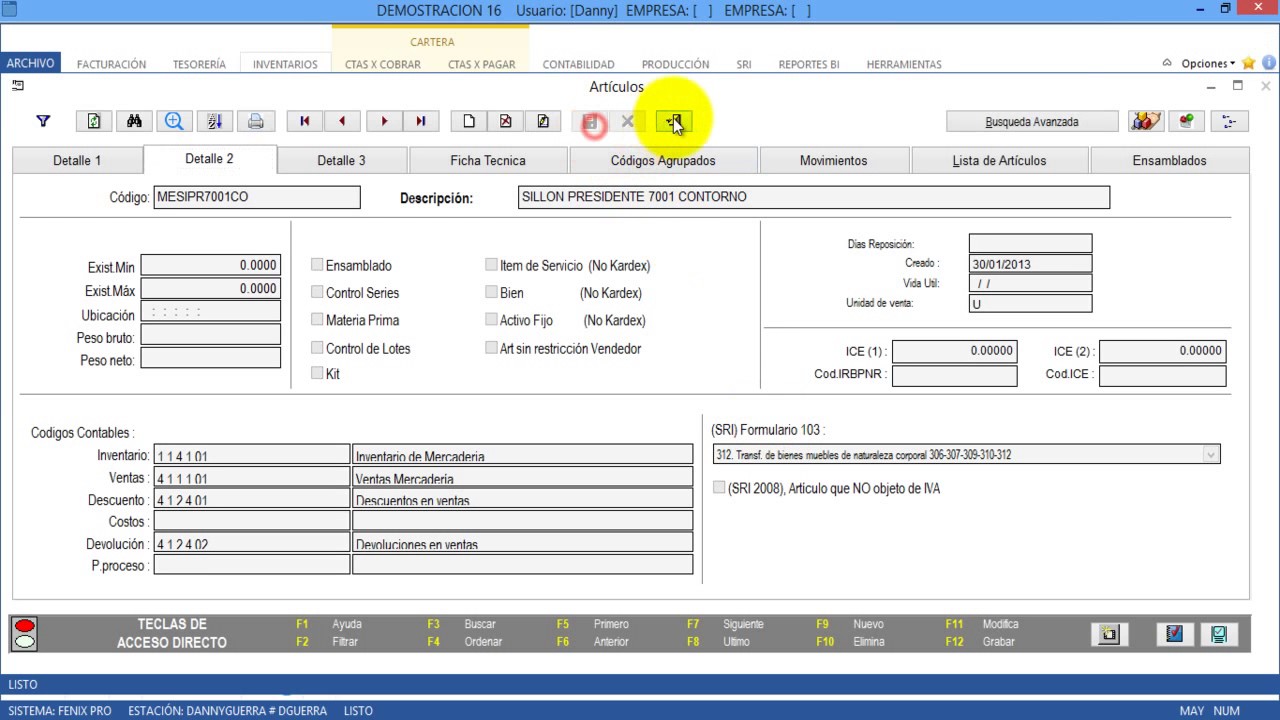Collapse the ribbon with the up chevron
The image size is (1280, 720).
tap(1167, 63)
